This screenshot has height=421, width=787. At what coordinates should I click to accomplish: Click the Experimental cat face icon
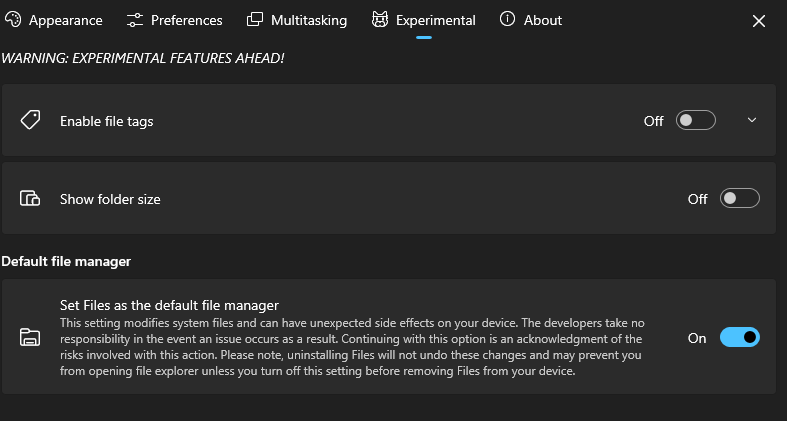[x=380, y=20]
